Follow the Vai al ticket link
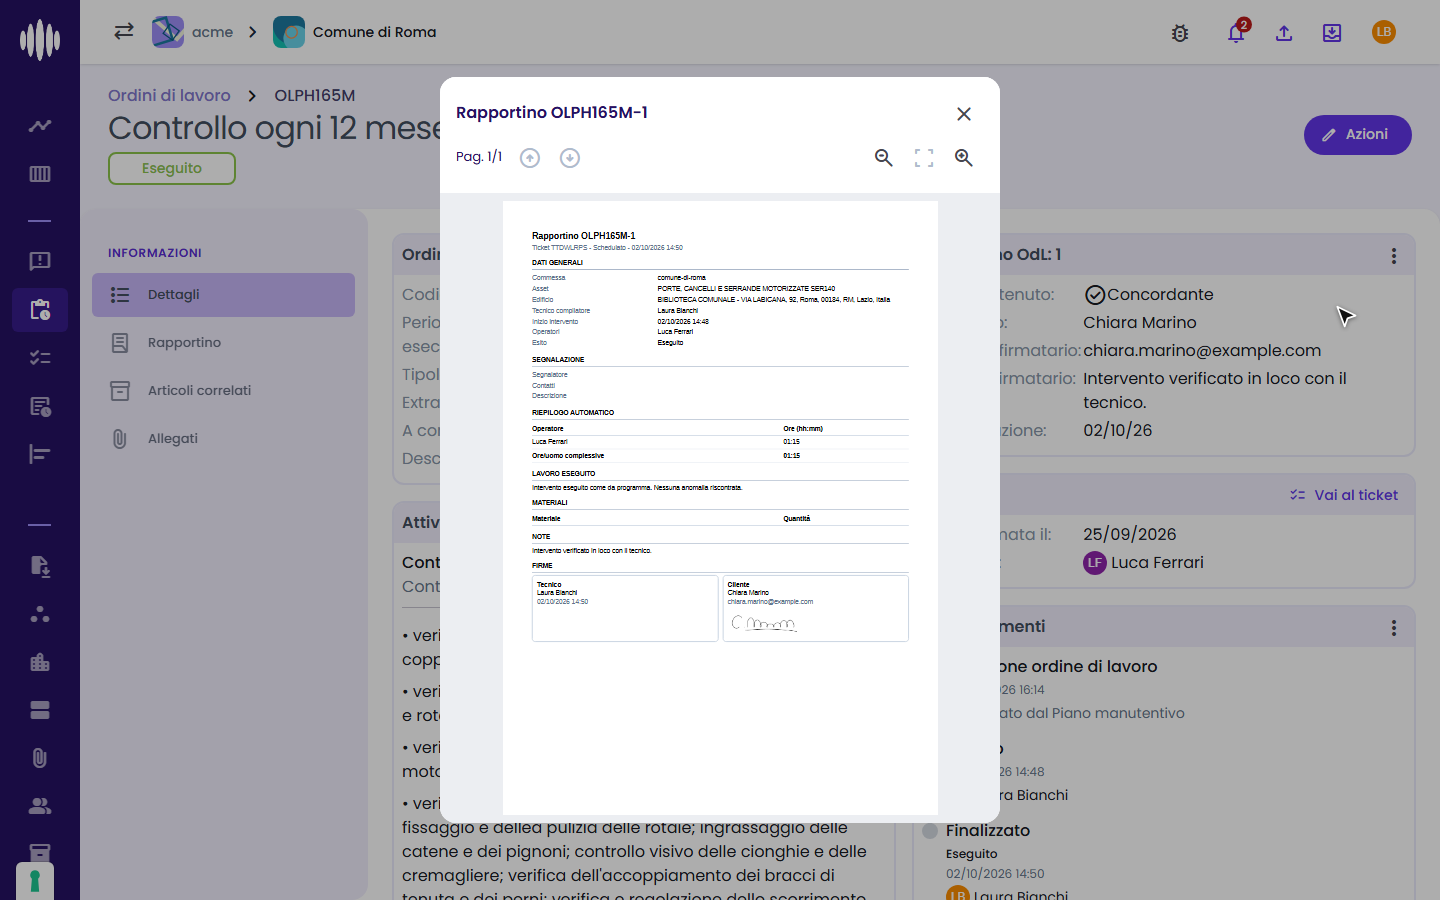Viewport: 1440px width, 900px height. point(1344,495)
